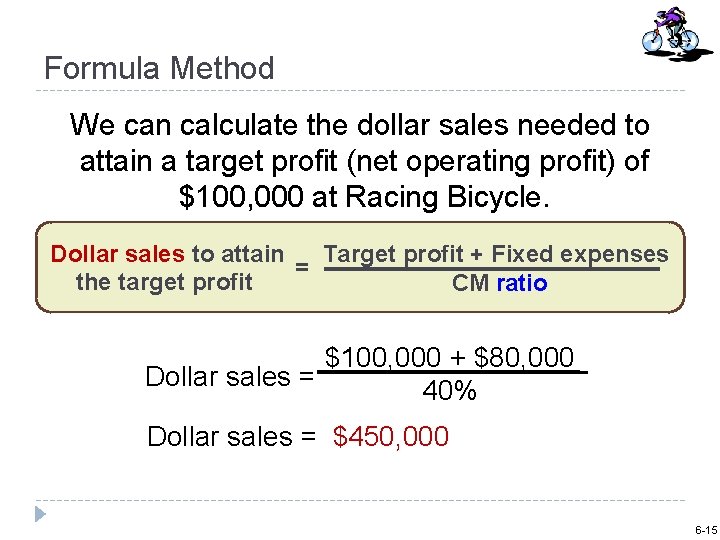Click the cyclist clip-art icon

669,32
